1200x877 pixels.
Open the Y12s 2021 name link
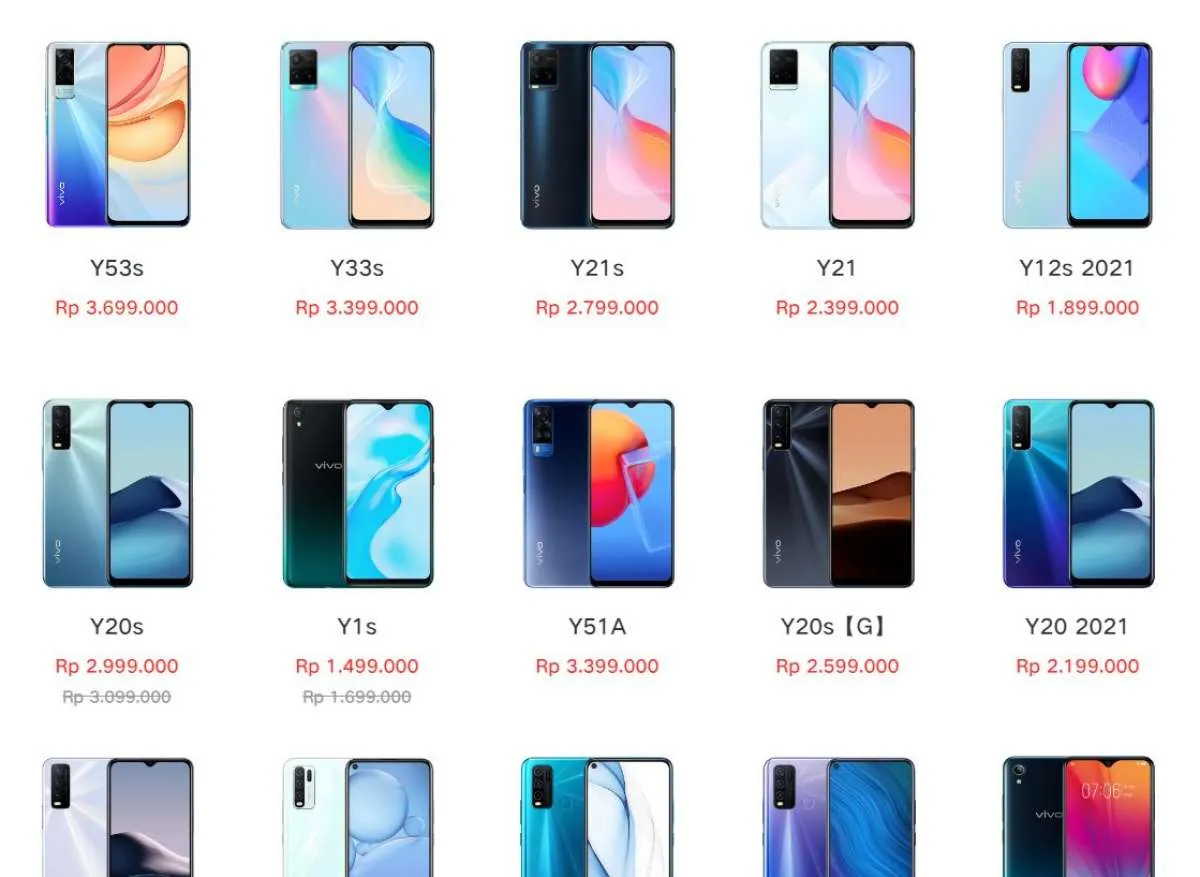pyautogui.click(x=1077, y=268)
